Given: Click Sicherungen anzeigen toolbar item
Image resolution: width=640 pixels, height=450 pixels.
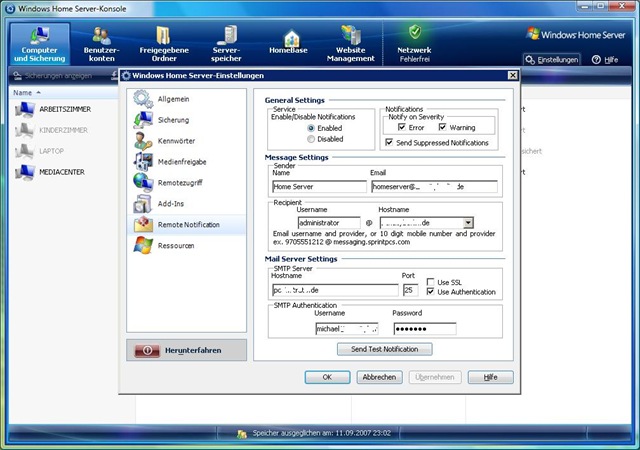Looking at the screenshot, I should (53, 76).
